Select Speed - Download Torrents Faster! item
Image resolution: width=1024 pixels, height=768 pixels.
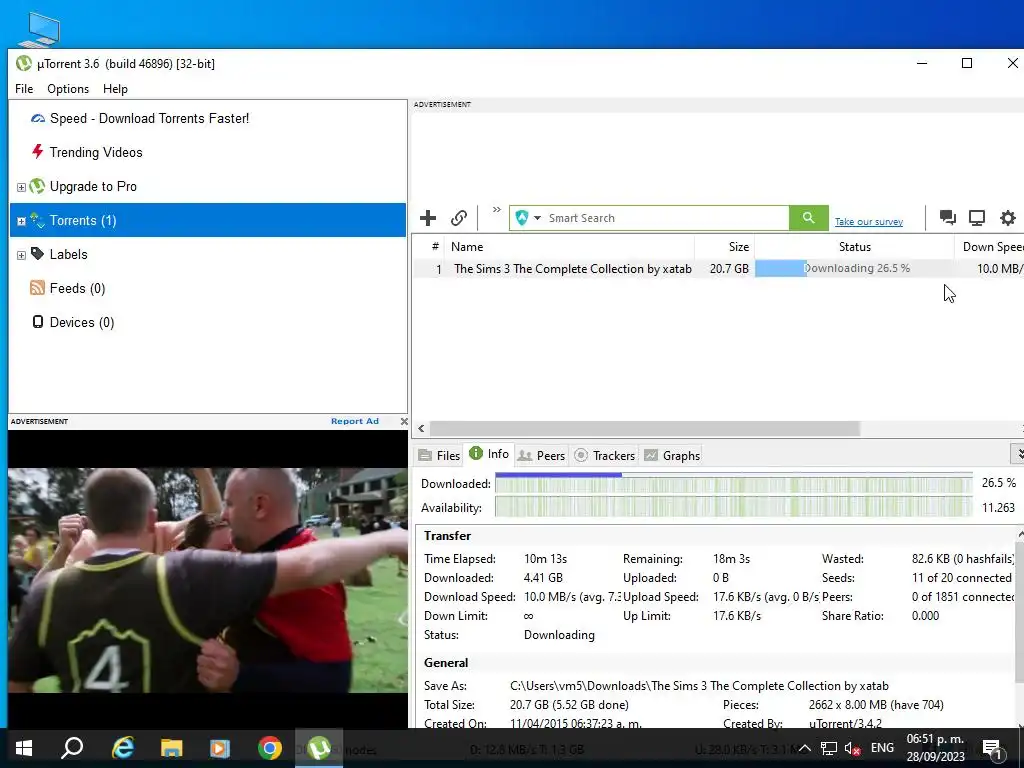click(150, 118)
